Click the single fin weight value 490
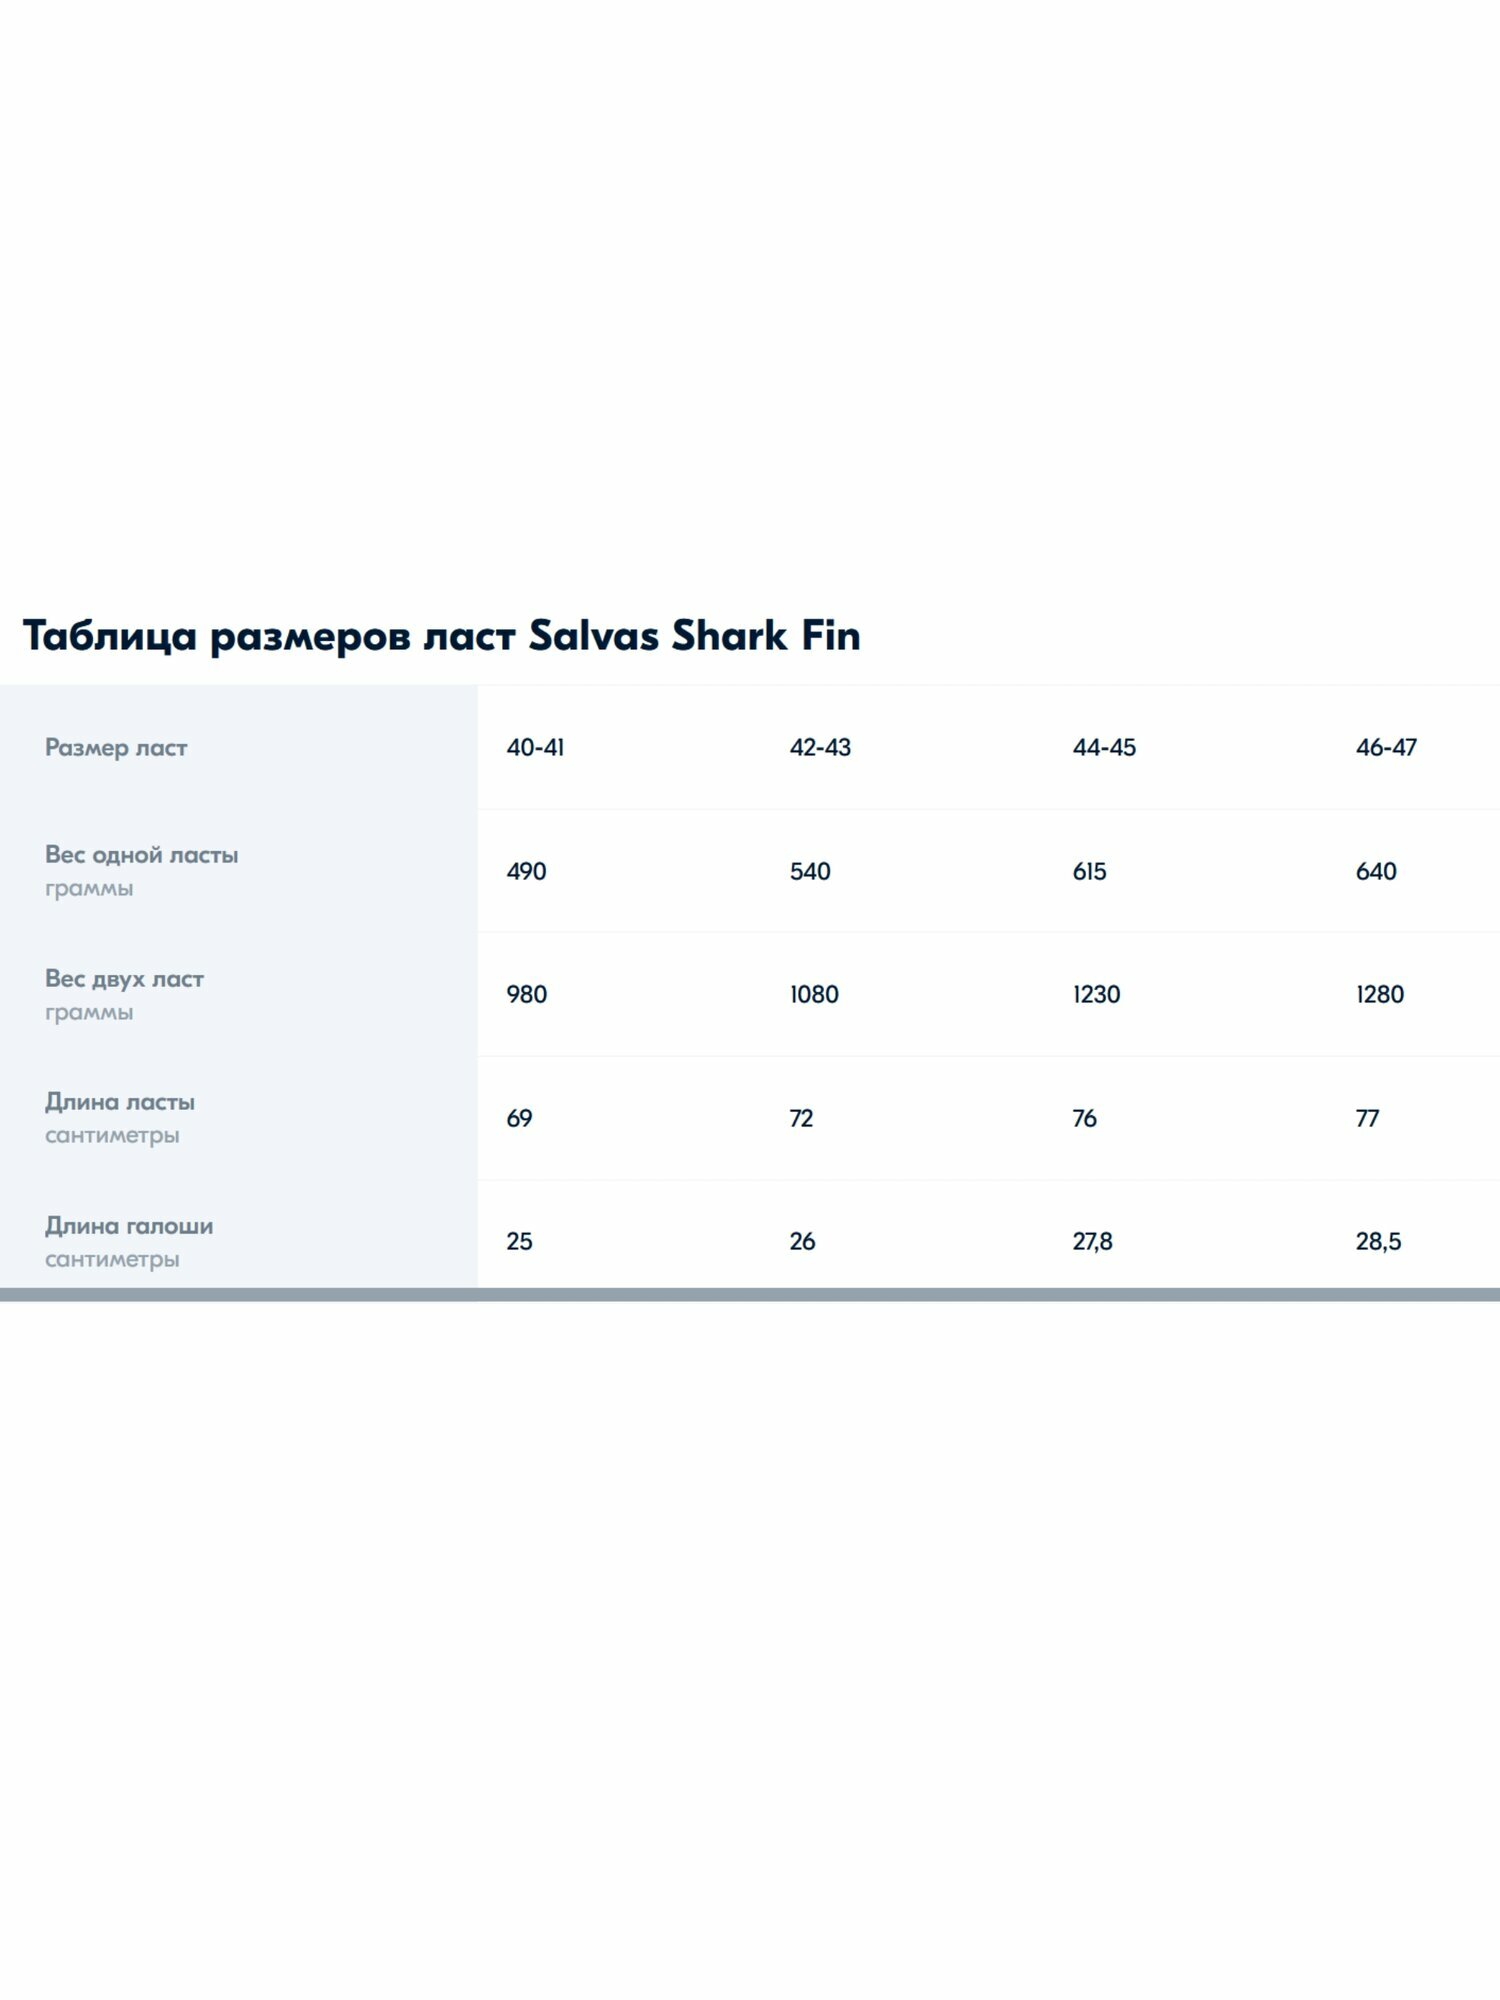This screenshot has width=1500, height=2000. pos(526,872)
